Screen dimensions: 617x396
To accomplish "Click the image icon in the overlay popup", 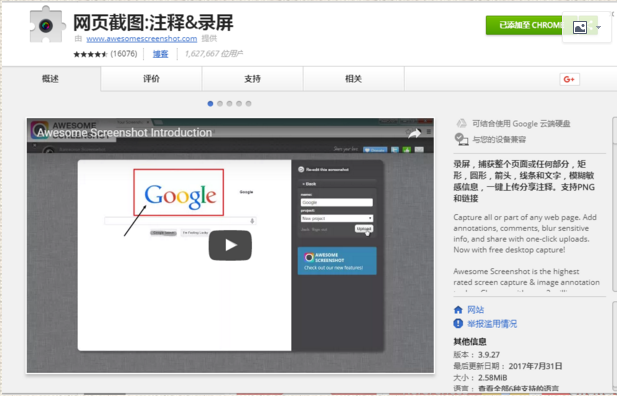I will pyautogui.click(x=580, y=28).
